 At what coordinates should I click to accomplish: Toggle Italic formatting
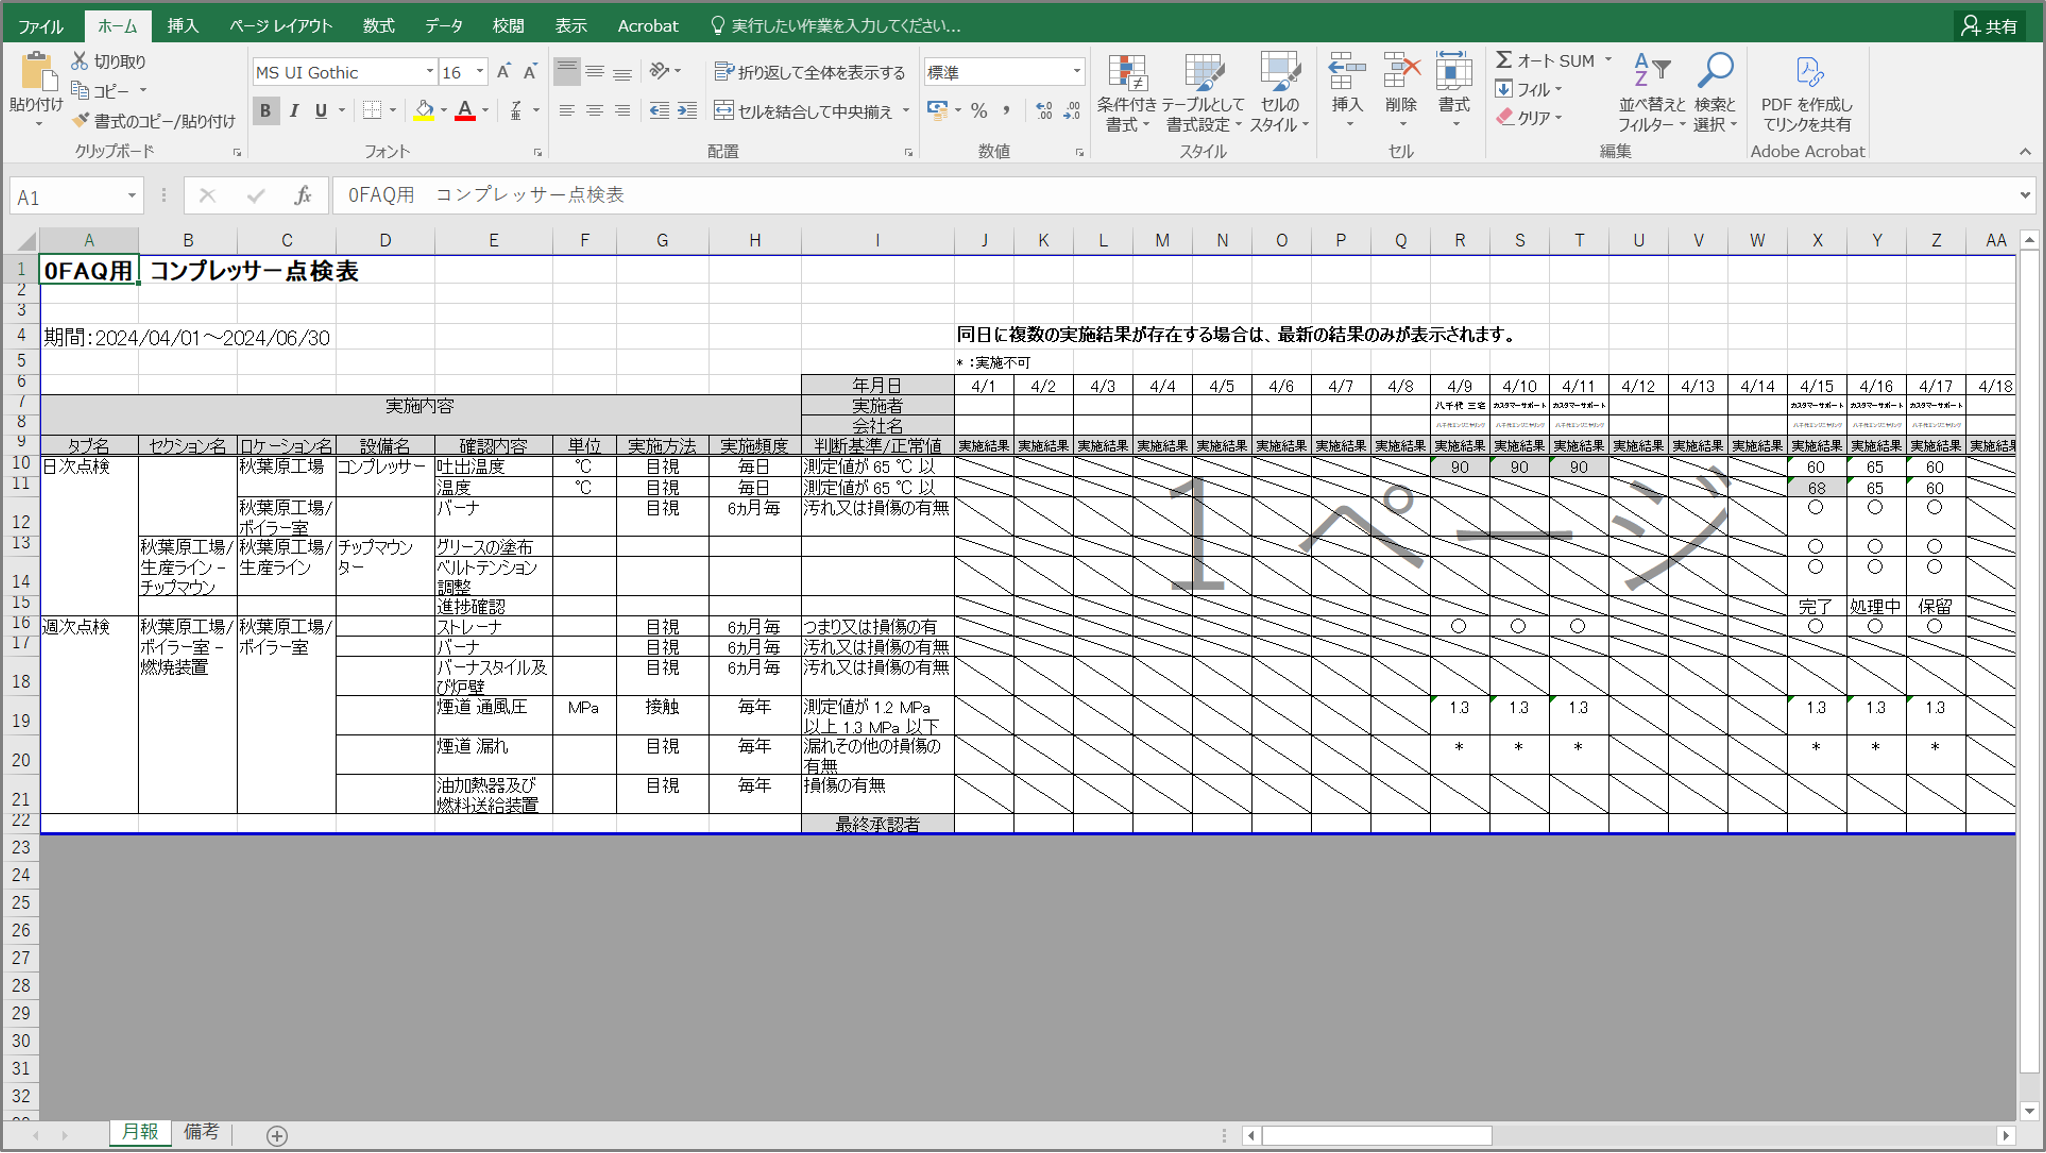(293, 111)
